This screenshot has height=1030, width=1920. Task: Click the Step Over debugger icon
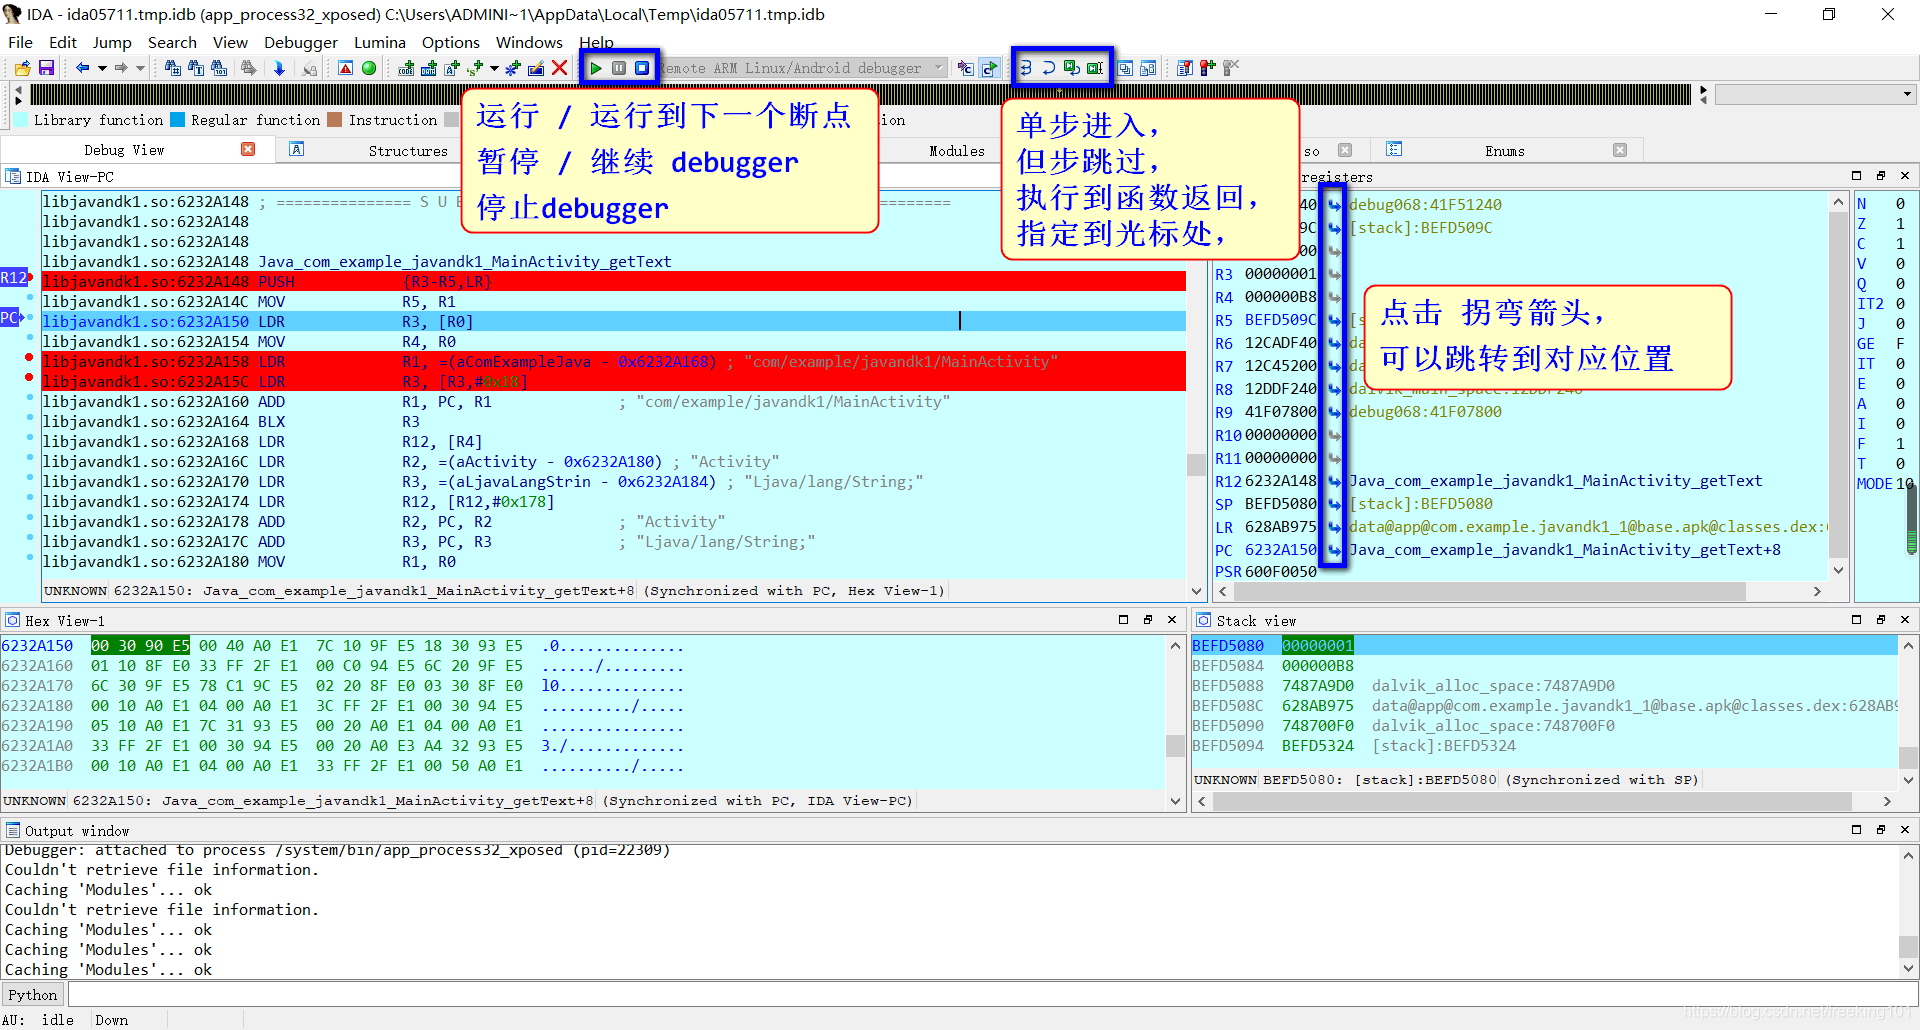(x=1049, y=68)
